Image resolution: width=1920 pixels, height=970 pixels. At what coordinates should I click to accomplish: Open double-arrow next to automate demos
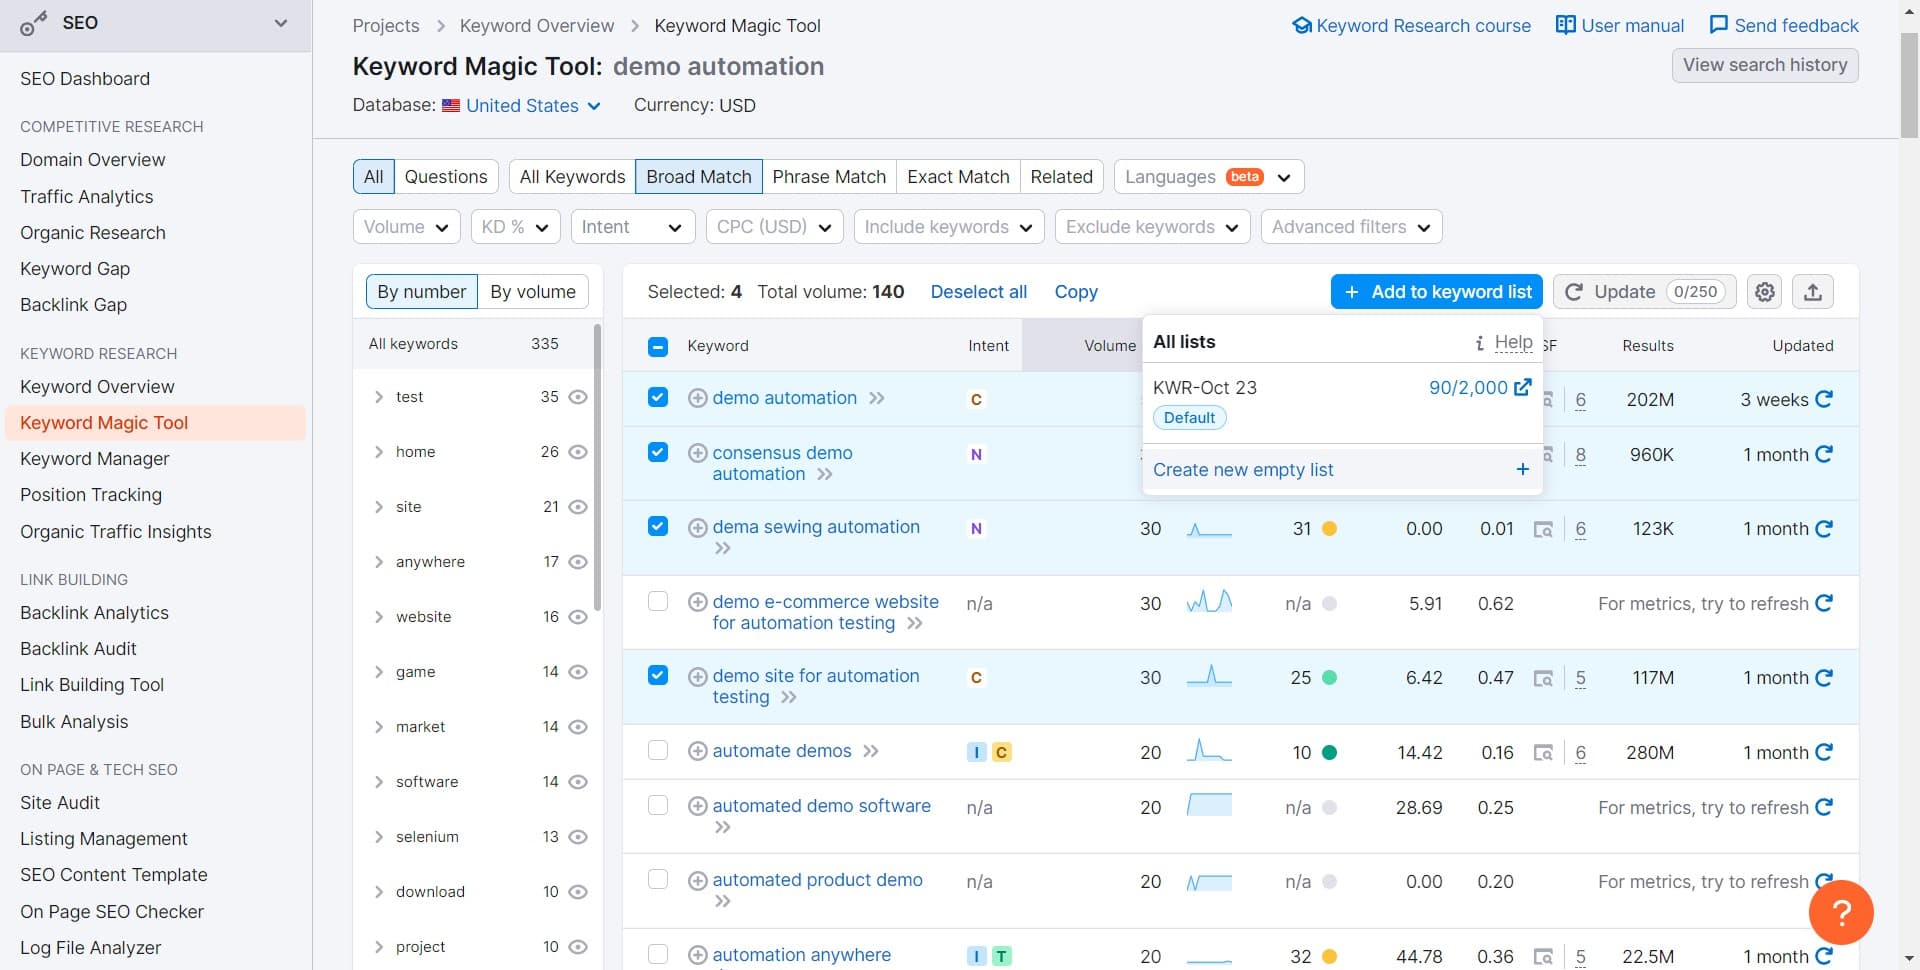tap(871, 751)
